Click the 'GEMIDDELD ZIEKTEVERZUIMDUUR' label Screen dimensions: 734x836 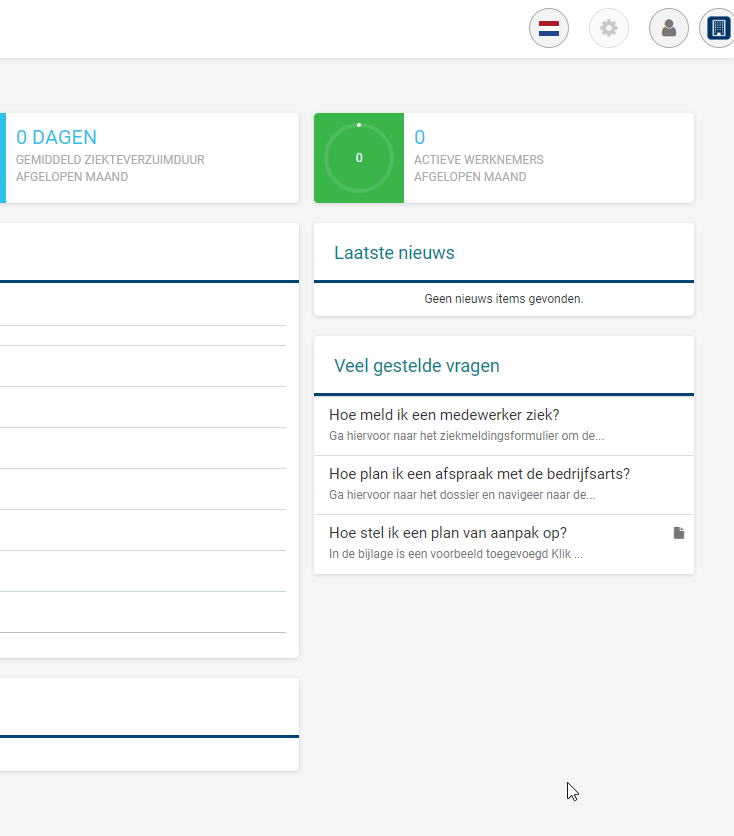coord(110,160)
